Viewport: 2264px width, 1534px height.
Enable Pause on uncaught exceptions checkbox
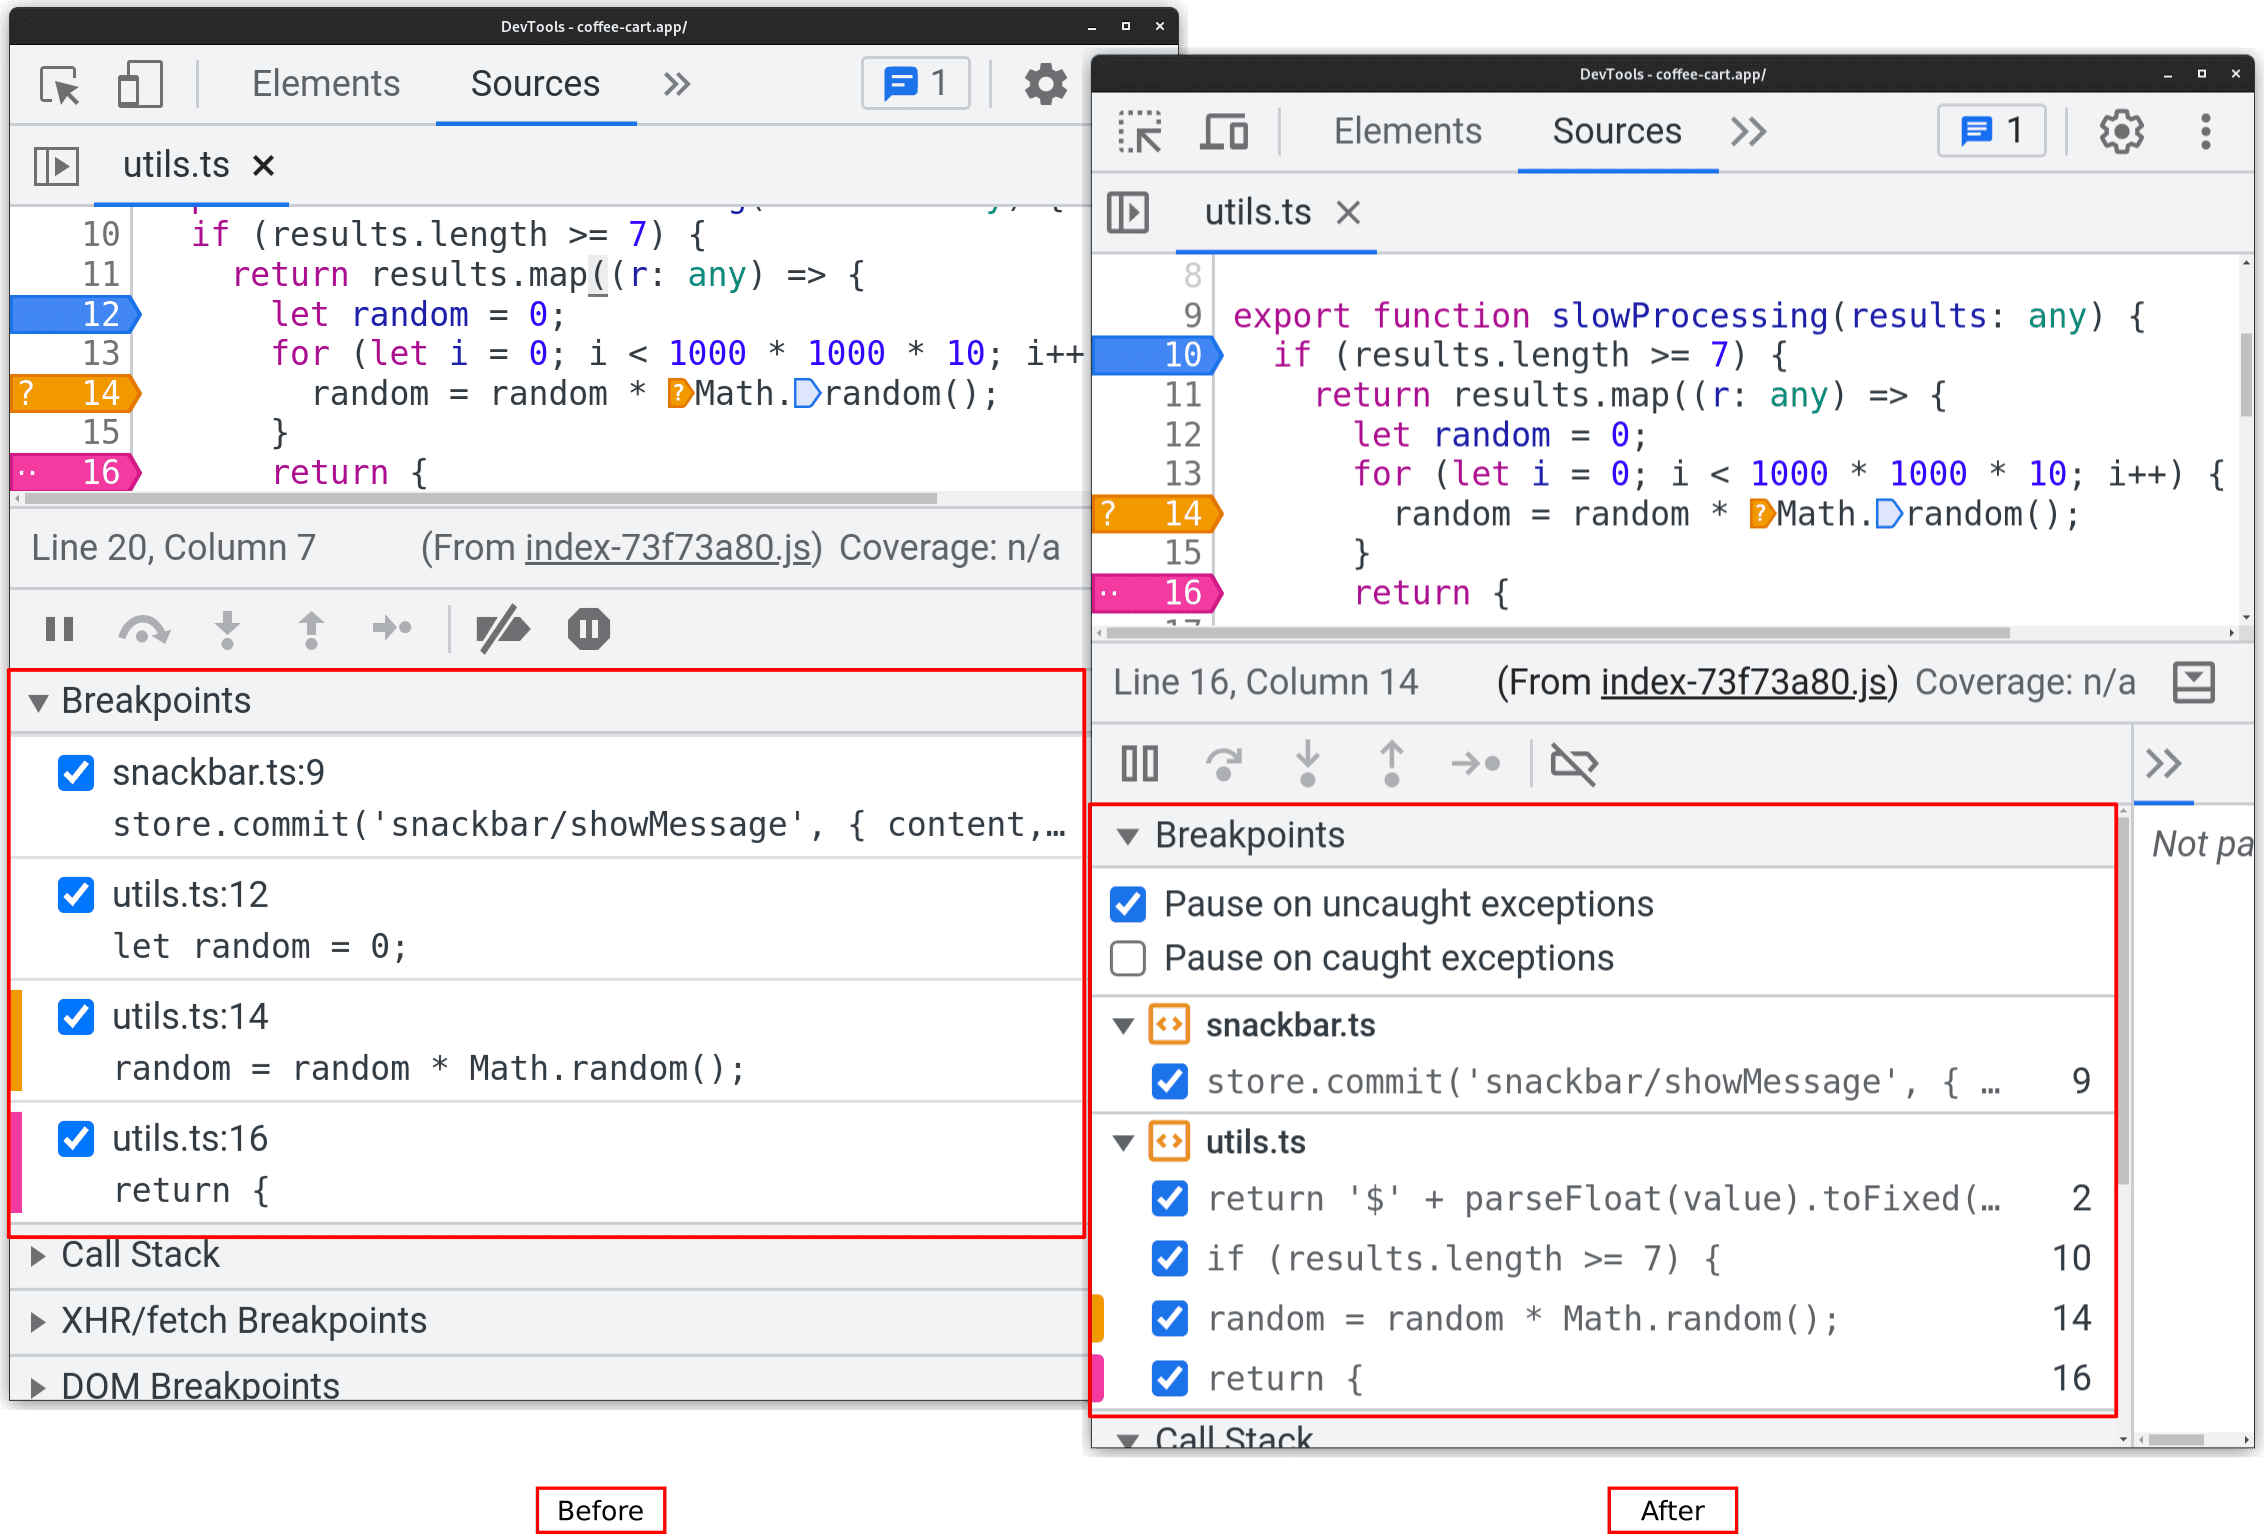pyautogui.click(x=1131, y=902)
